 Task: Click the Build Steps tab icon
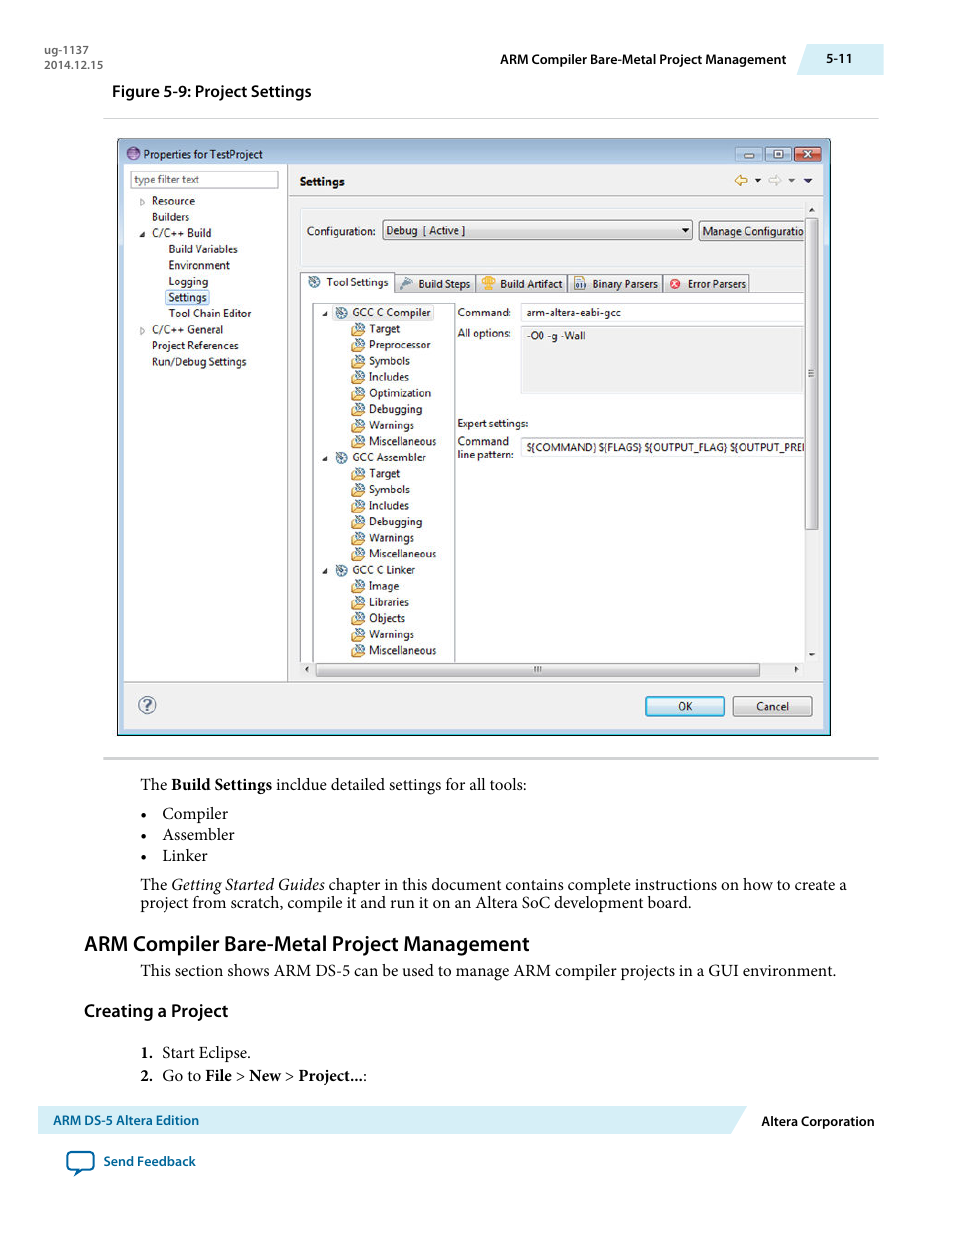[407, 284]
